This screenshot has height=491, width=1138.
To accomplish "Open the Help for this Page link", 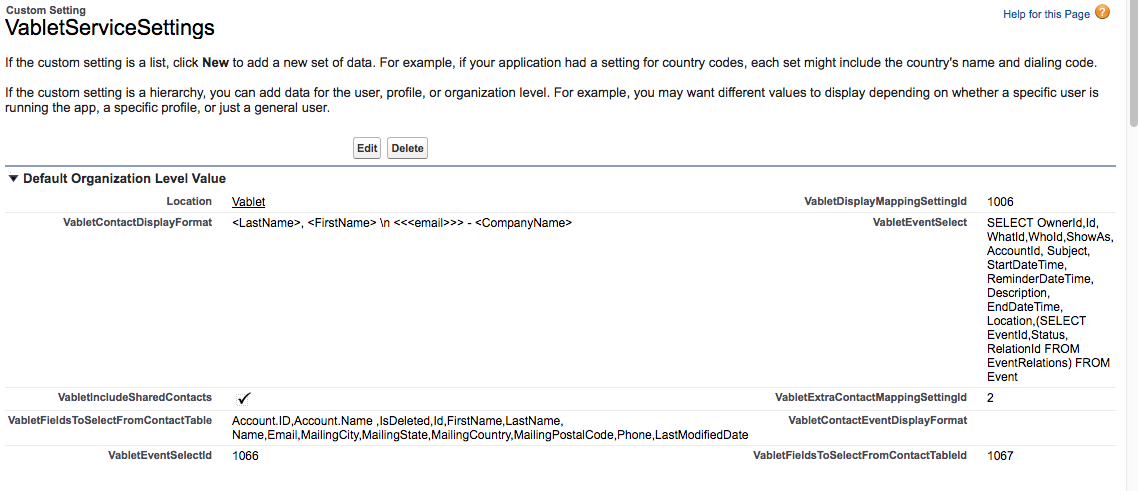I will click(1046, 15).
